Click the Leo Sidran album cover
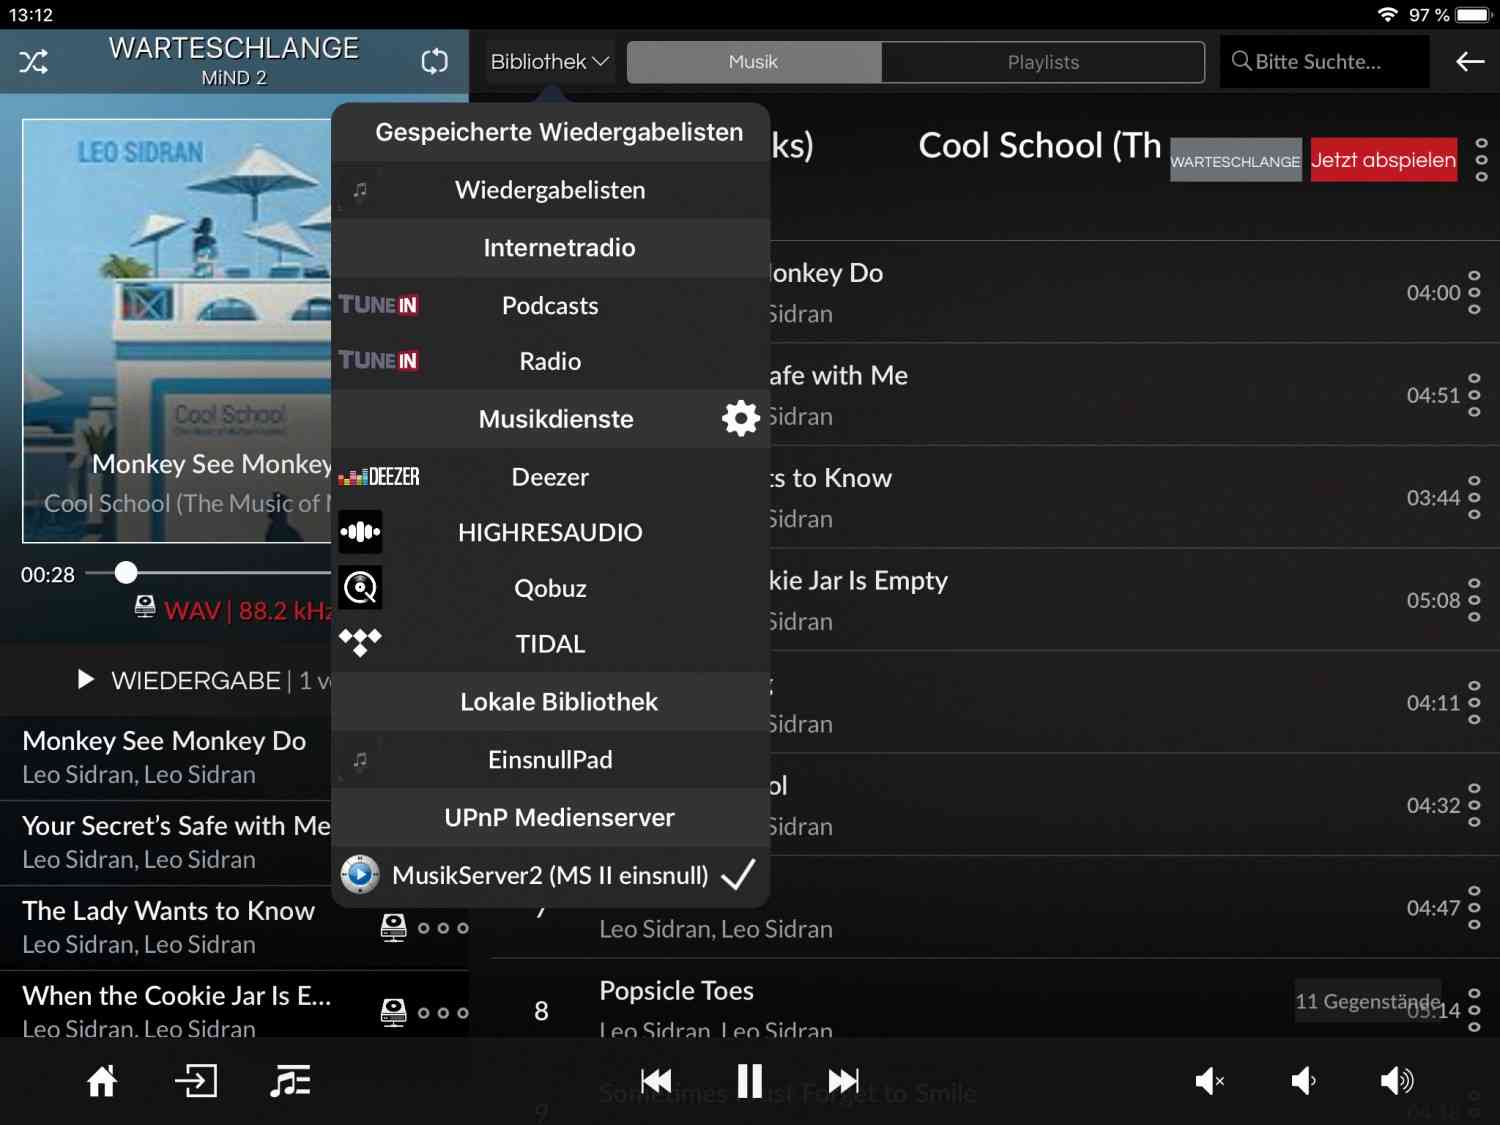The image size is (1500, 1125). tap(178, 331)
